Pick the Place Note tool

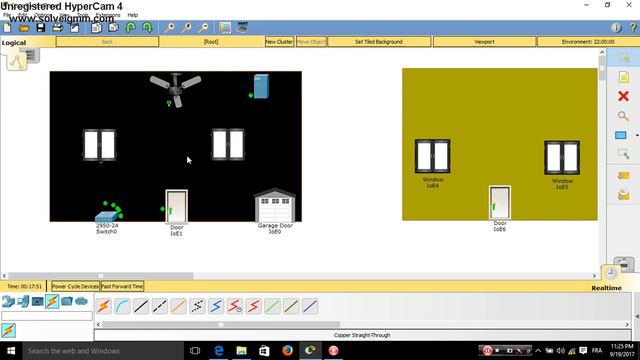tap(623, 77)
